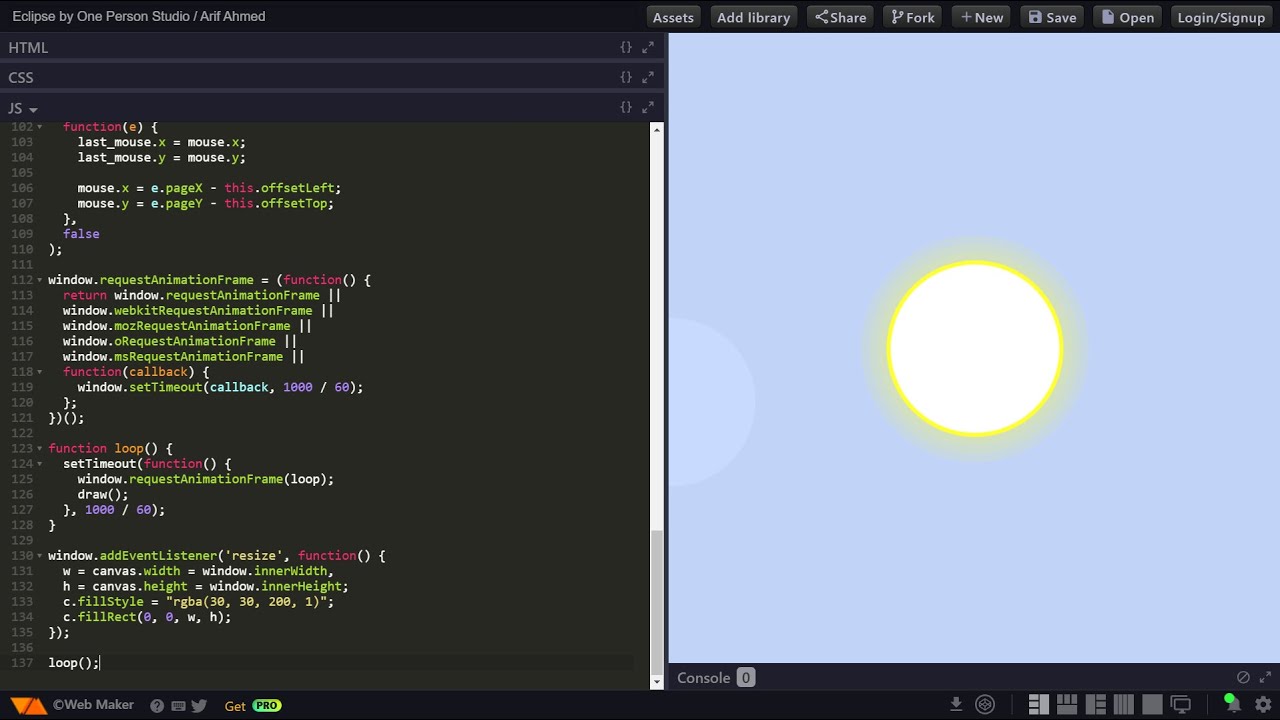Save the creation with Save button

(1052, 17)
